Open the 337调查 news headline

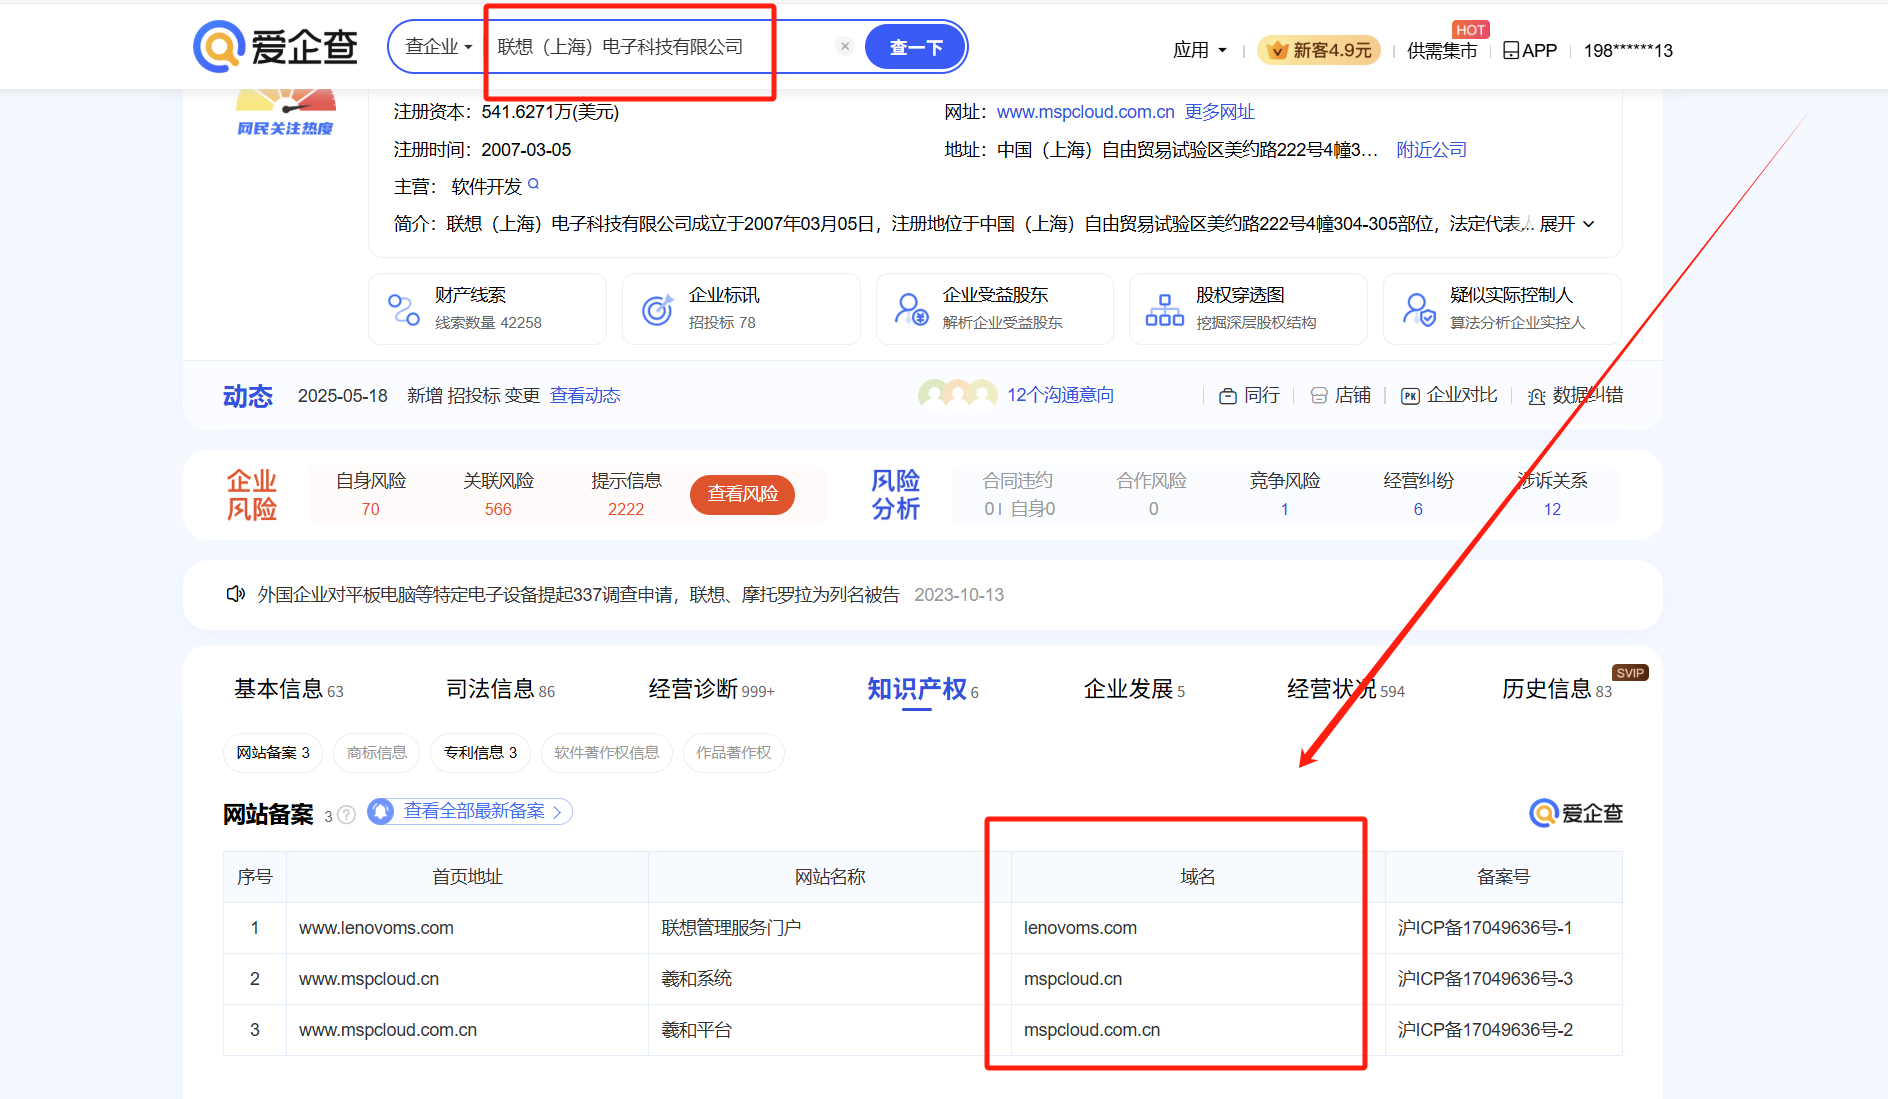pyautogui.click(x=578, y=595)
